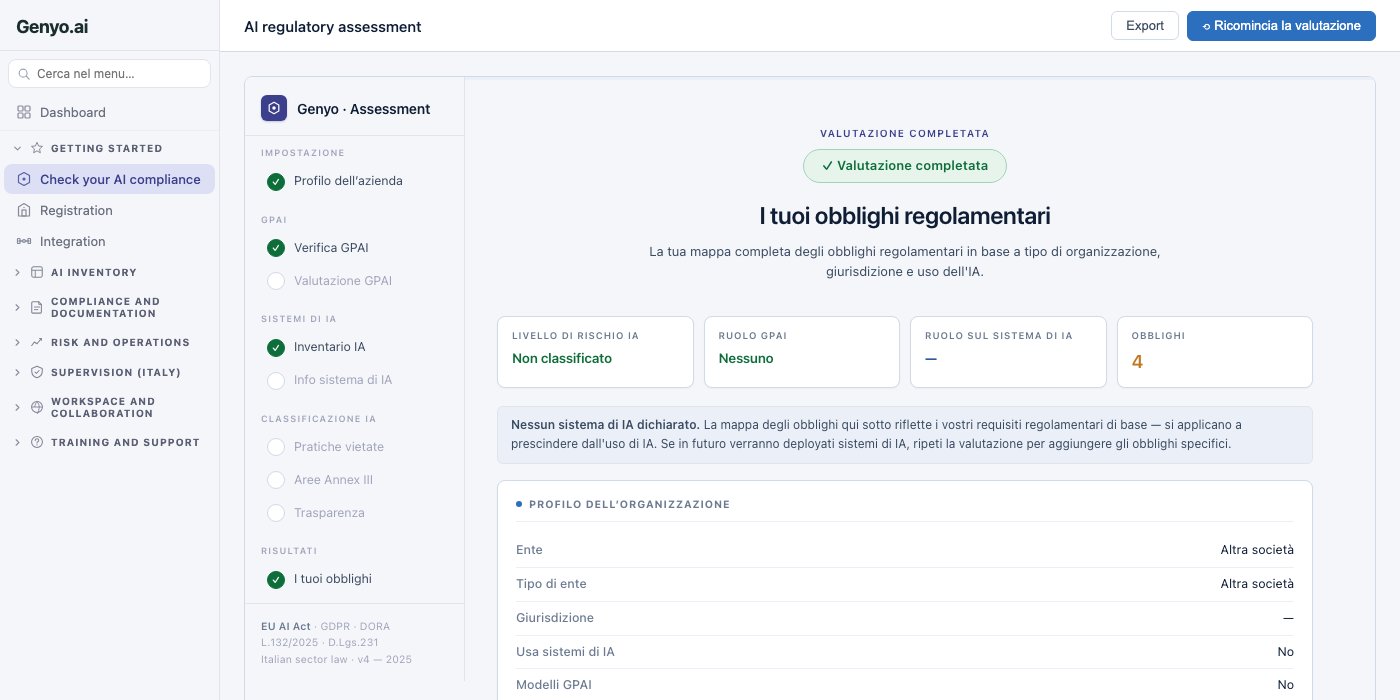Expand the Compliance and Documentation chevron

click(17, 307)
